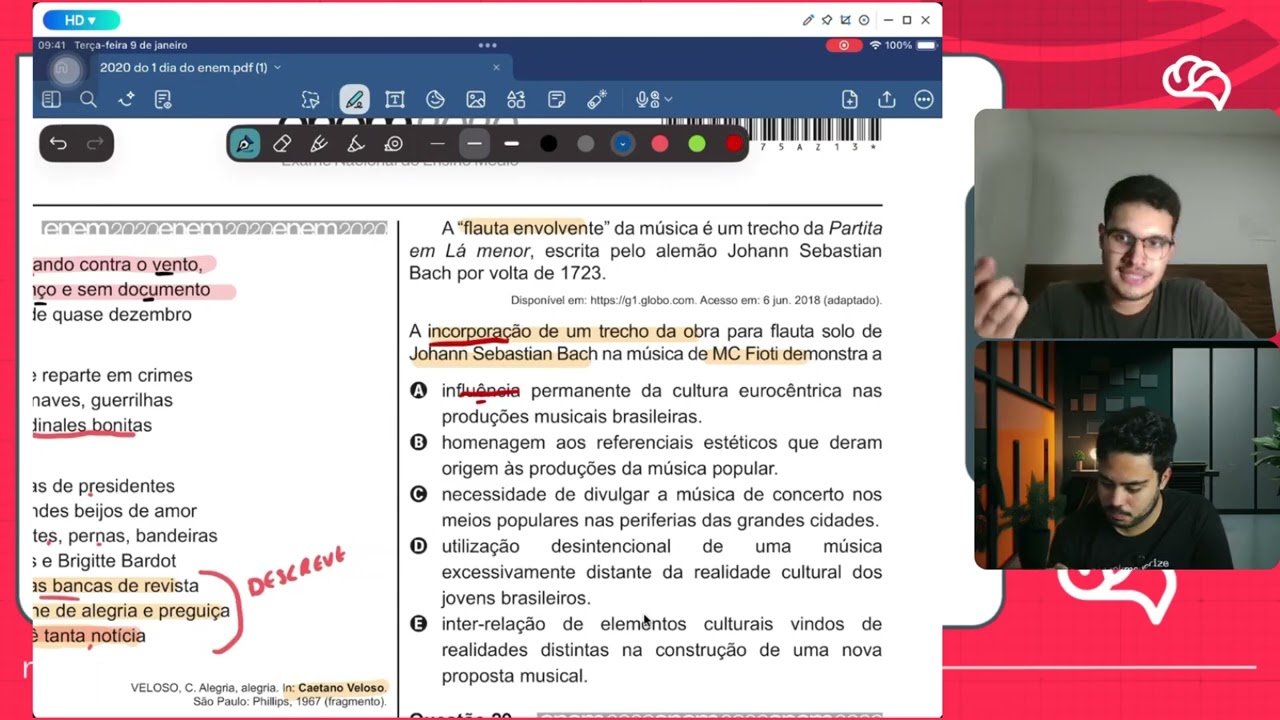Undo the last stroke
Viewport: 1280px width, 720px height.
[58, 144]
